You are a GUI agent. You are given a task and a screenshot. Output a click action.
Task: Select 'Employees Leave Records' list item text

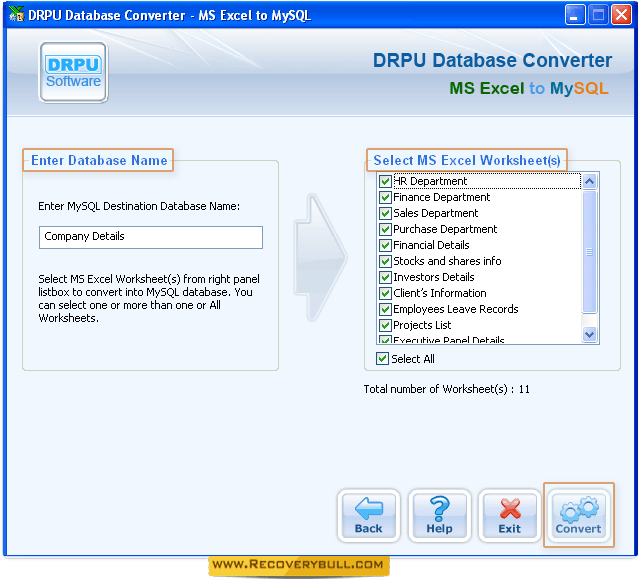point(456,309)
